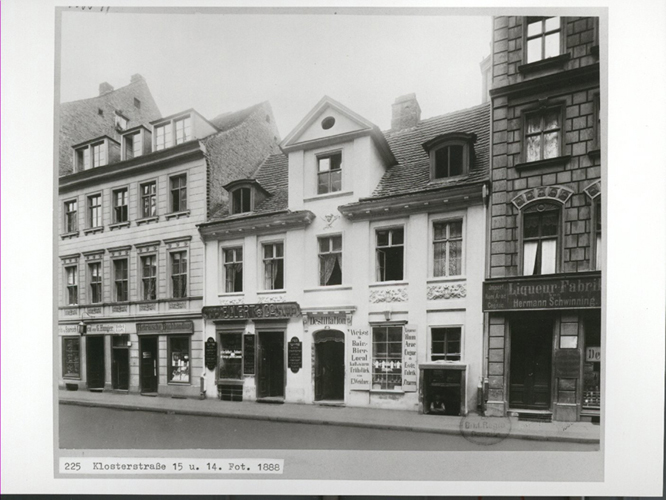The height and width of the screenshot is (500, 666).
Task: Click the window just below the central gable pediment
Action: (329, 172)
